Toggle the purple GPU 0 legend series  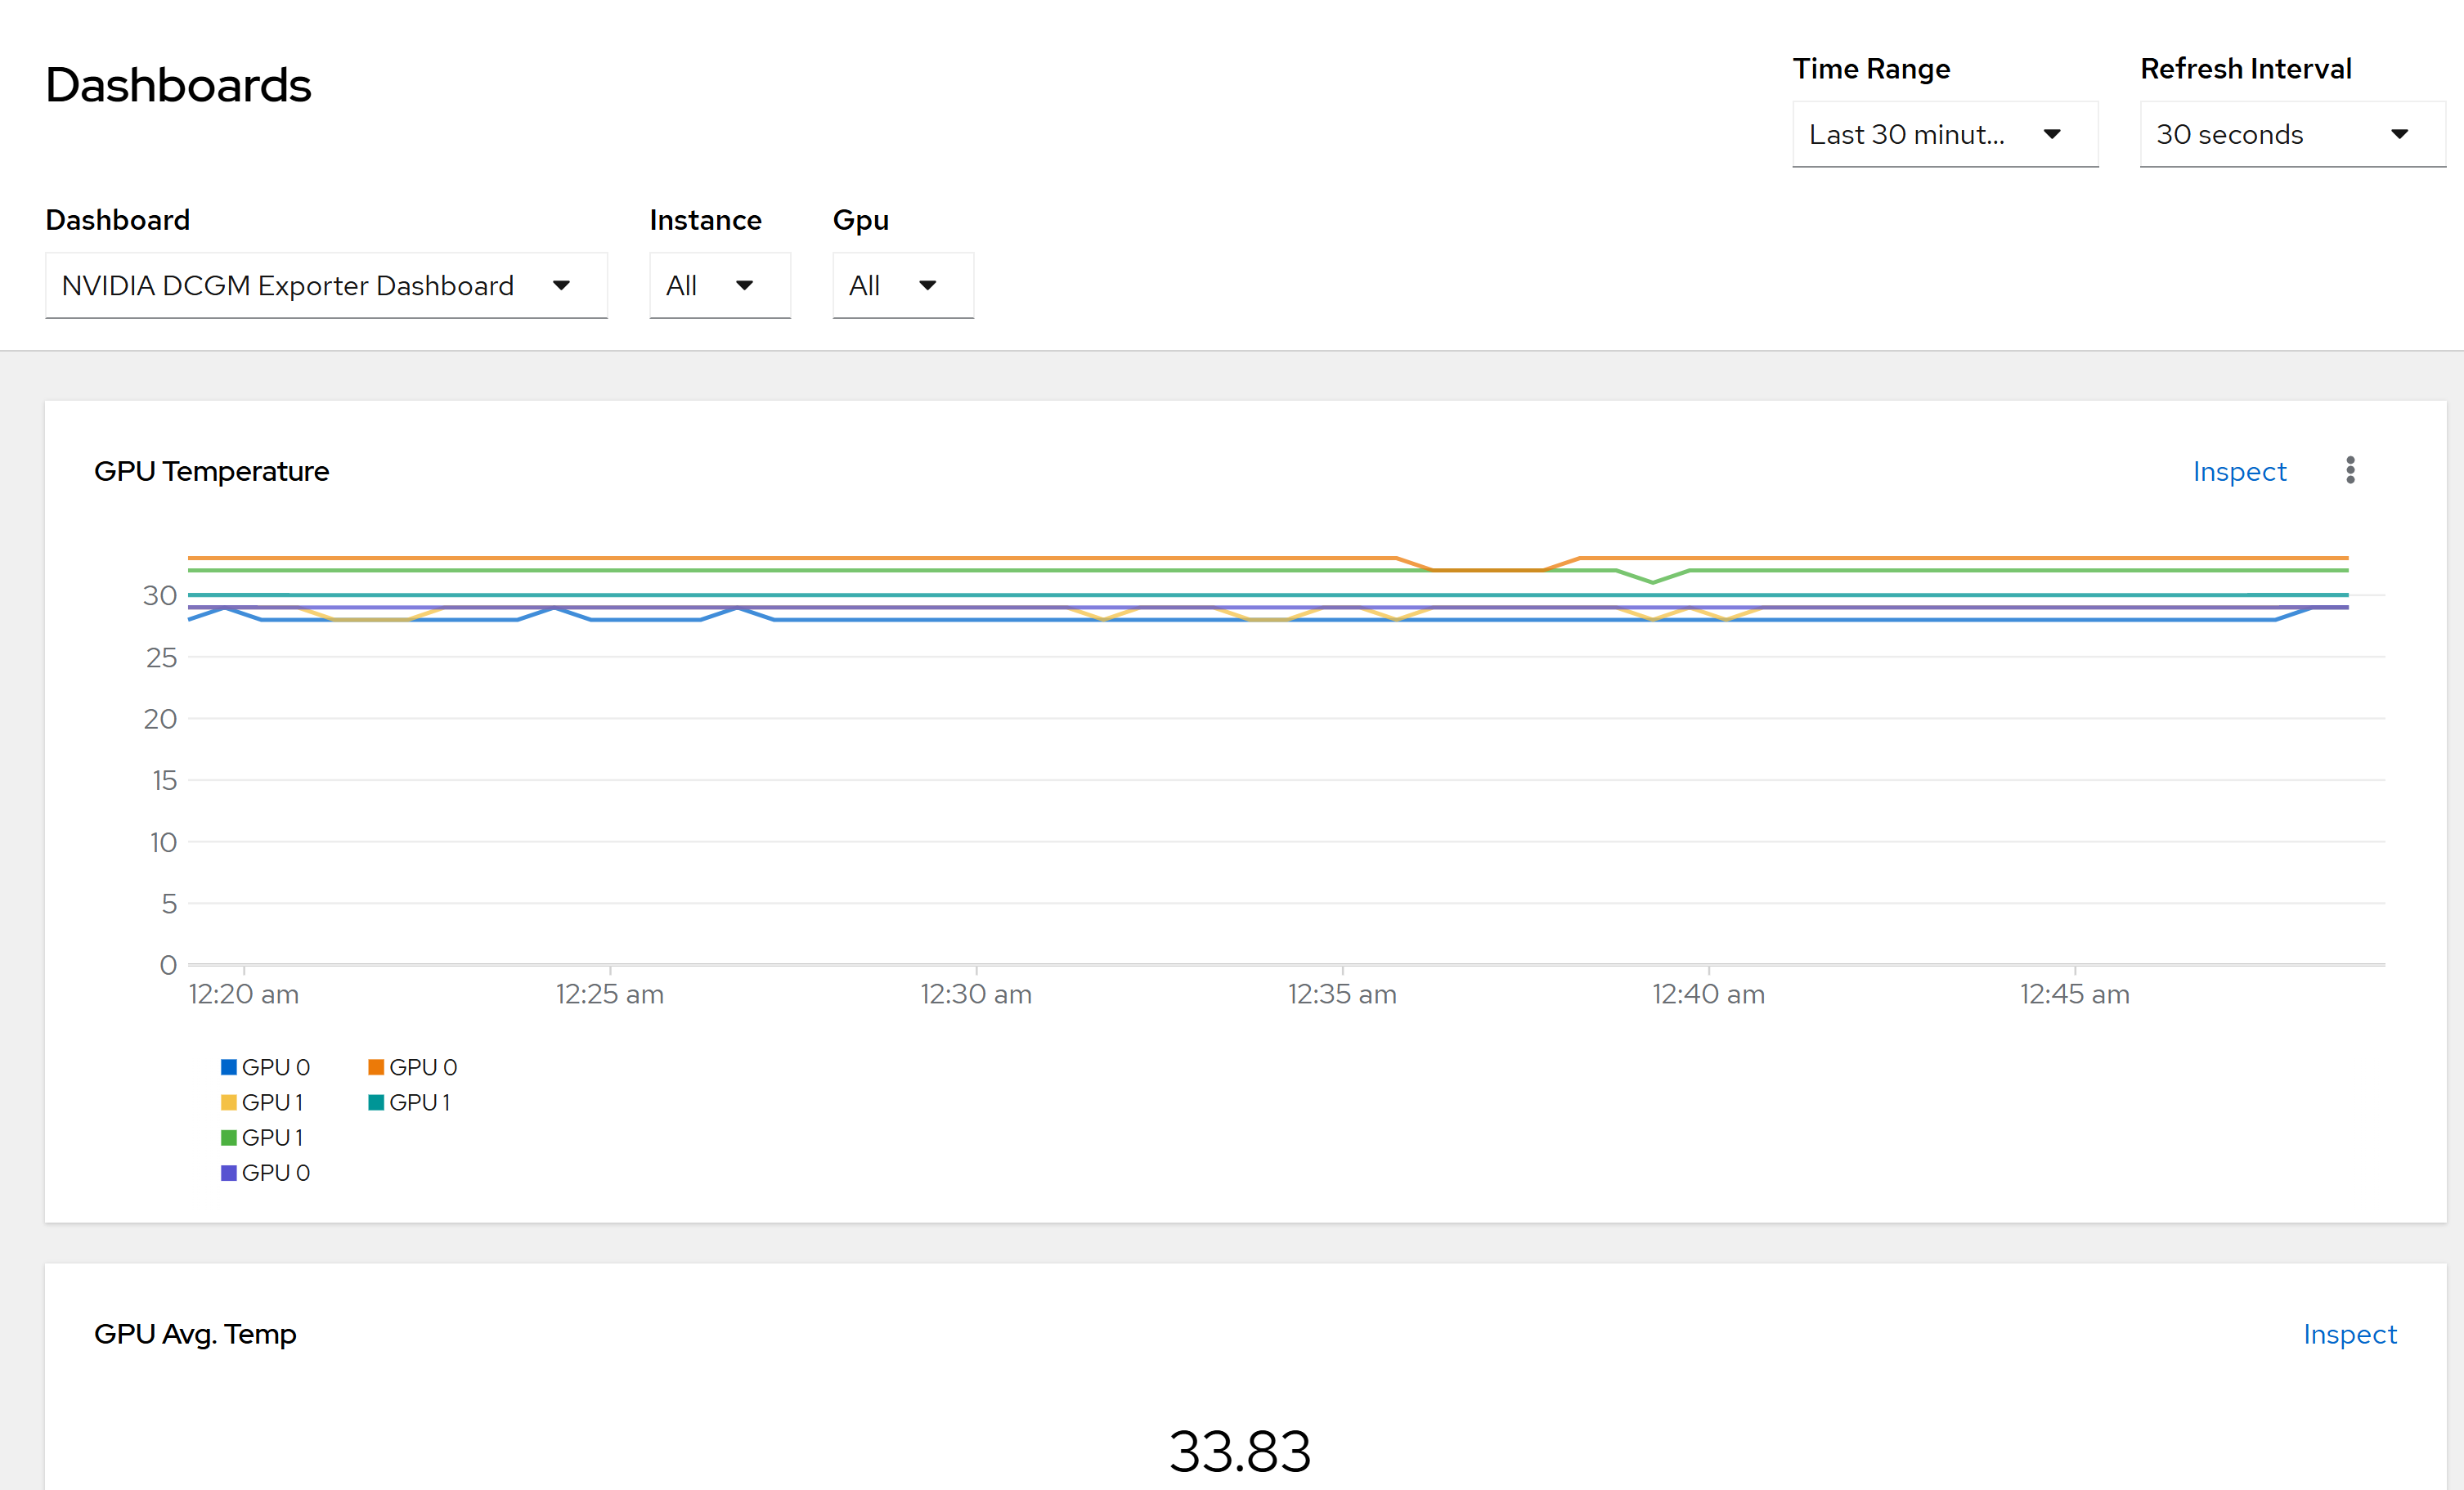pyautogui.click(x=265, y=1172)
